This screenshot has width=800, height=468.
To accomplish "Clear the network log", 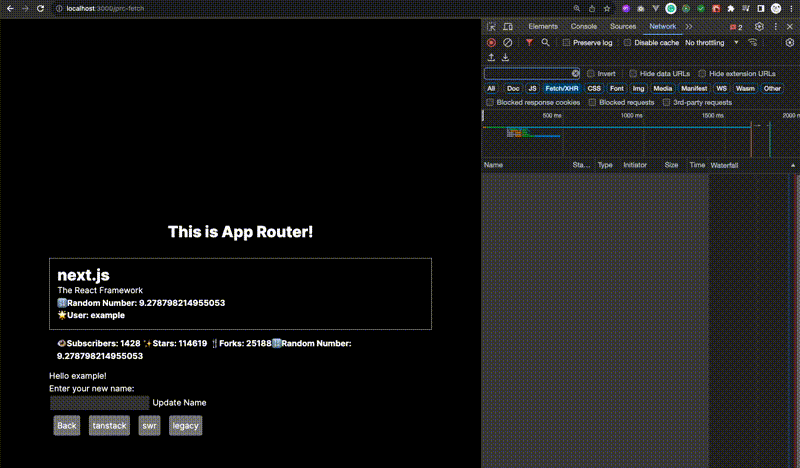I will click(x=508, y=43).
